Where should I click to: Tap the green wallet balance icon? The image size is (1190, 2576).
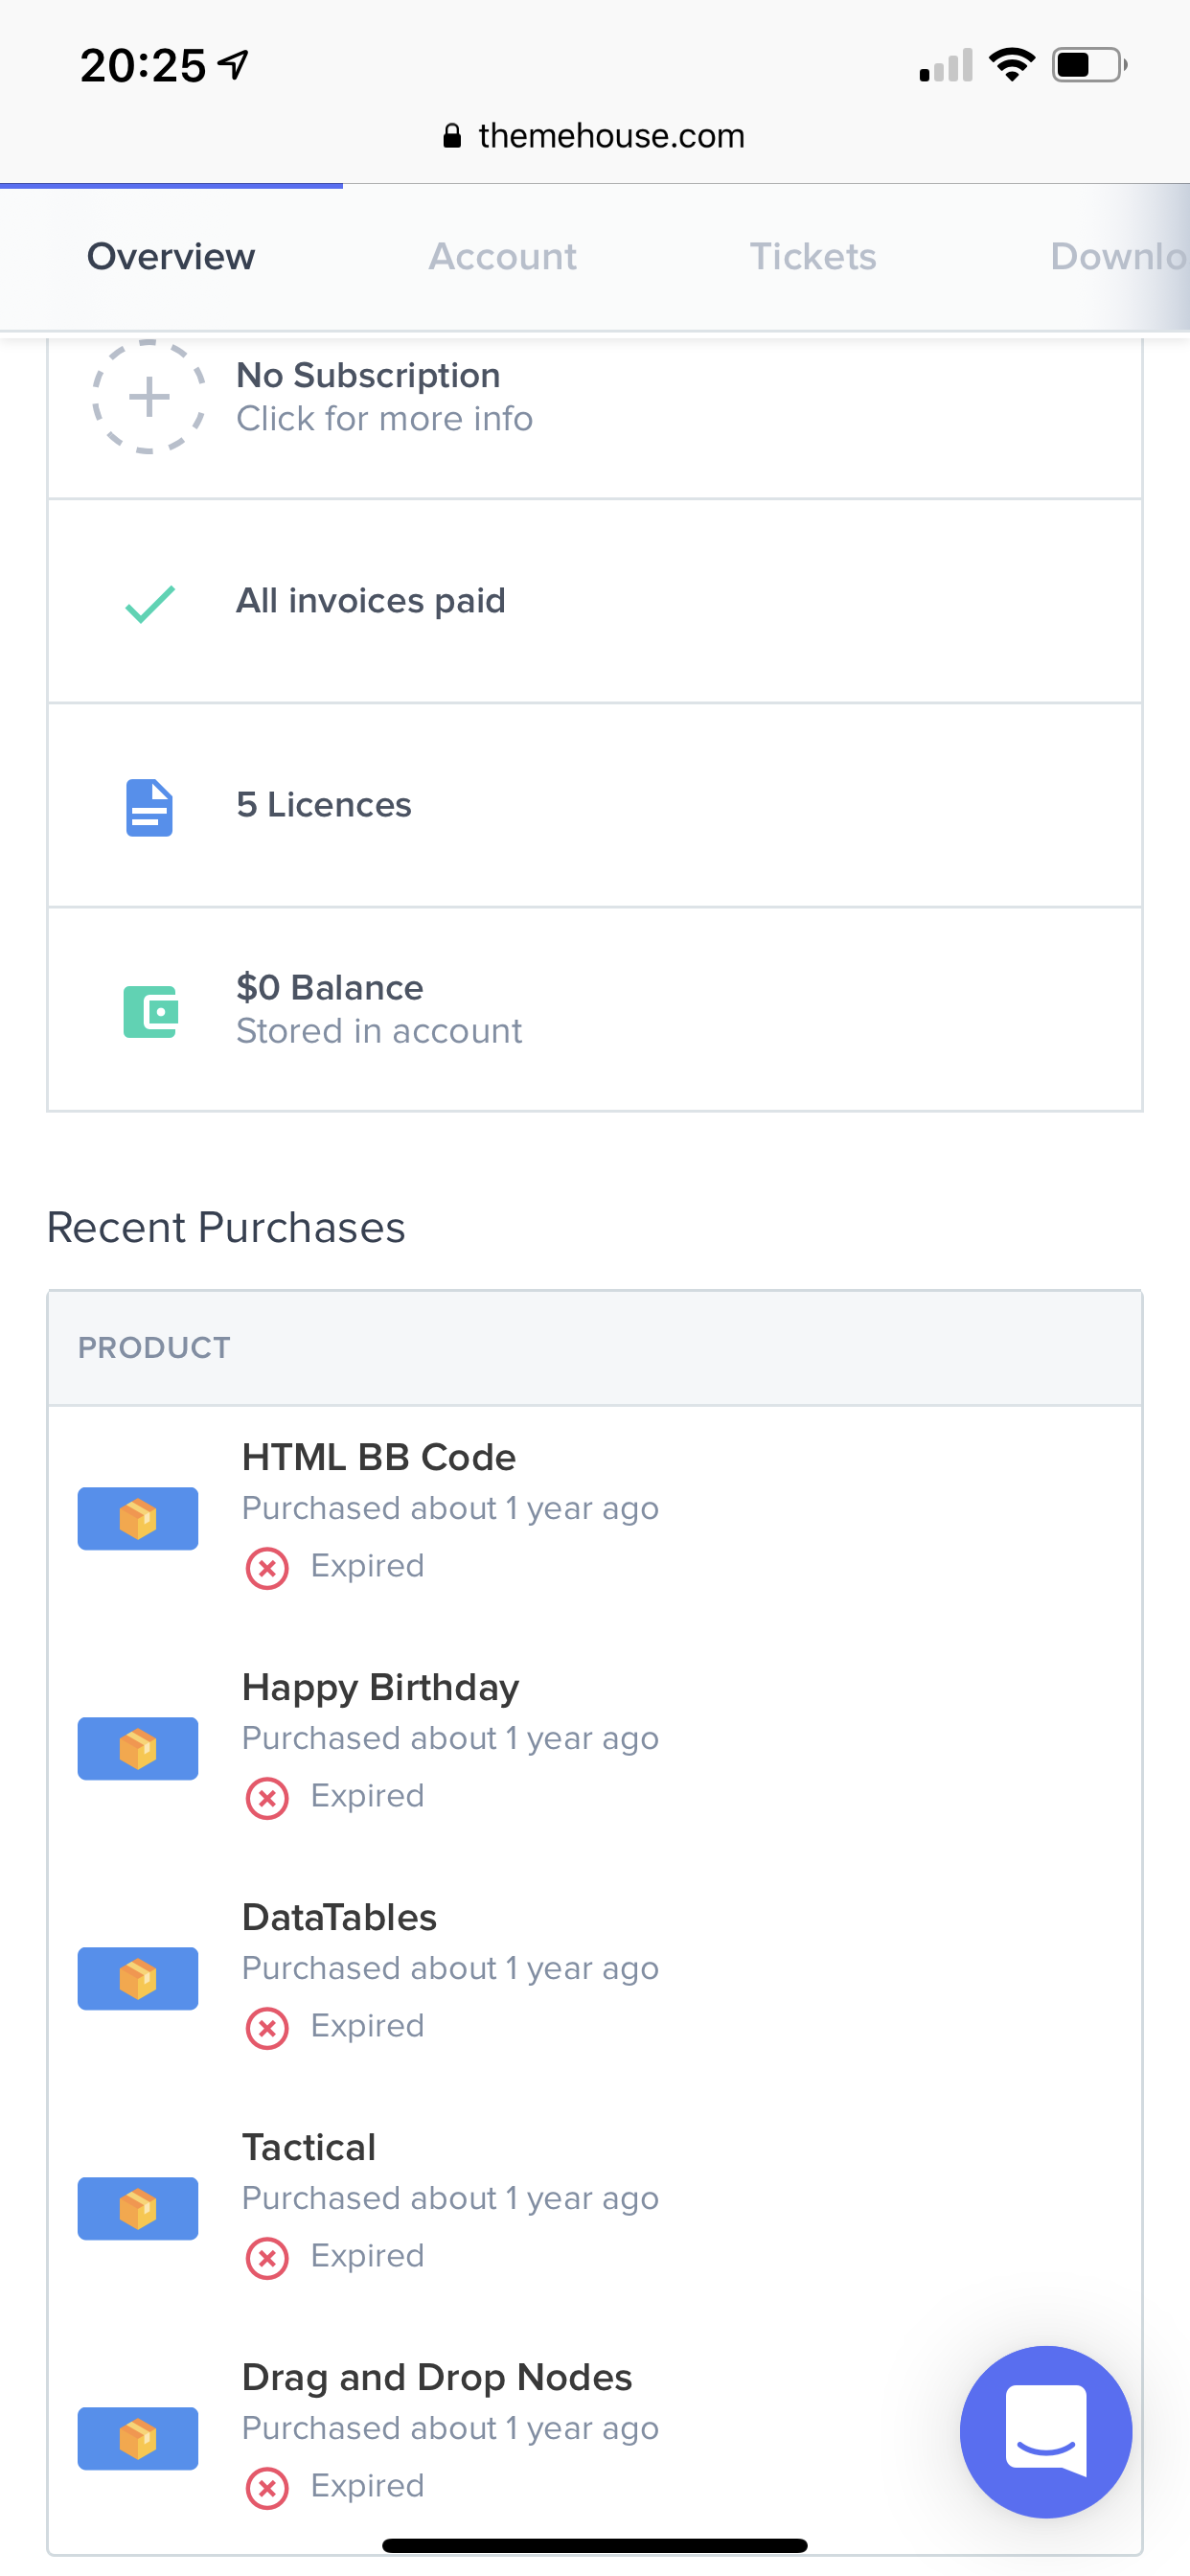tap(150, 1011)
